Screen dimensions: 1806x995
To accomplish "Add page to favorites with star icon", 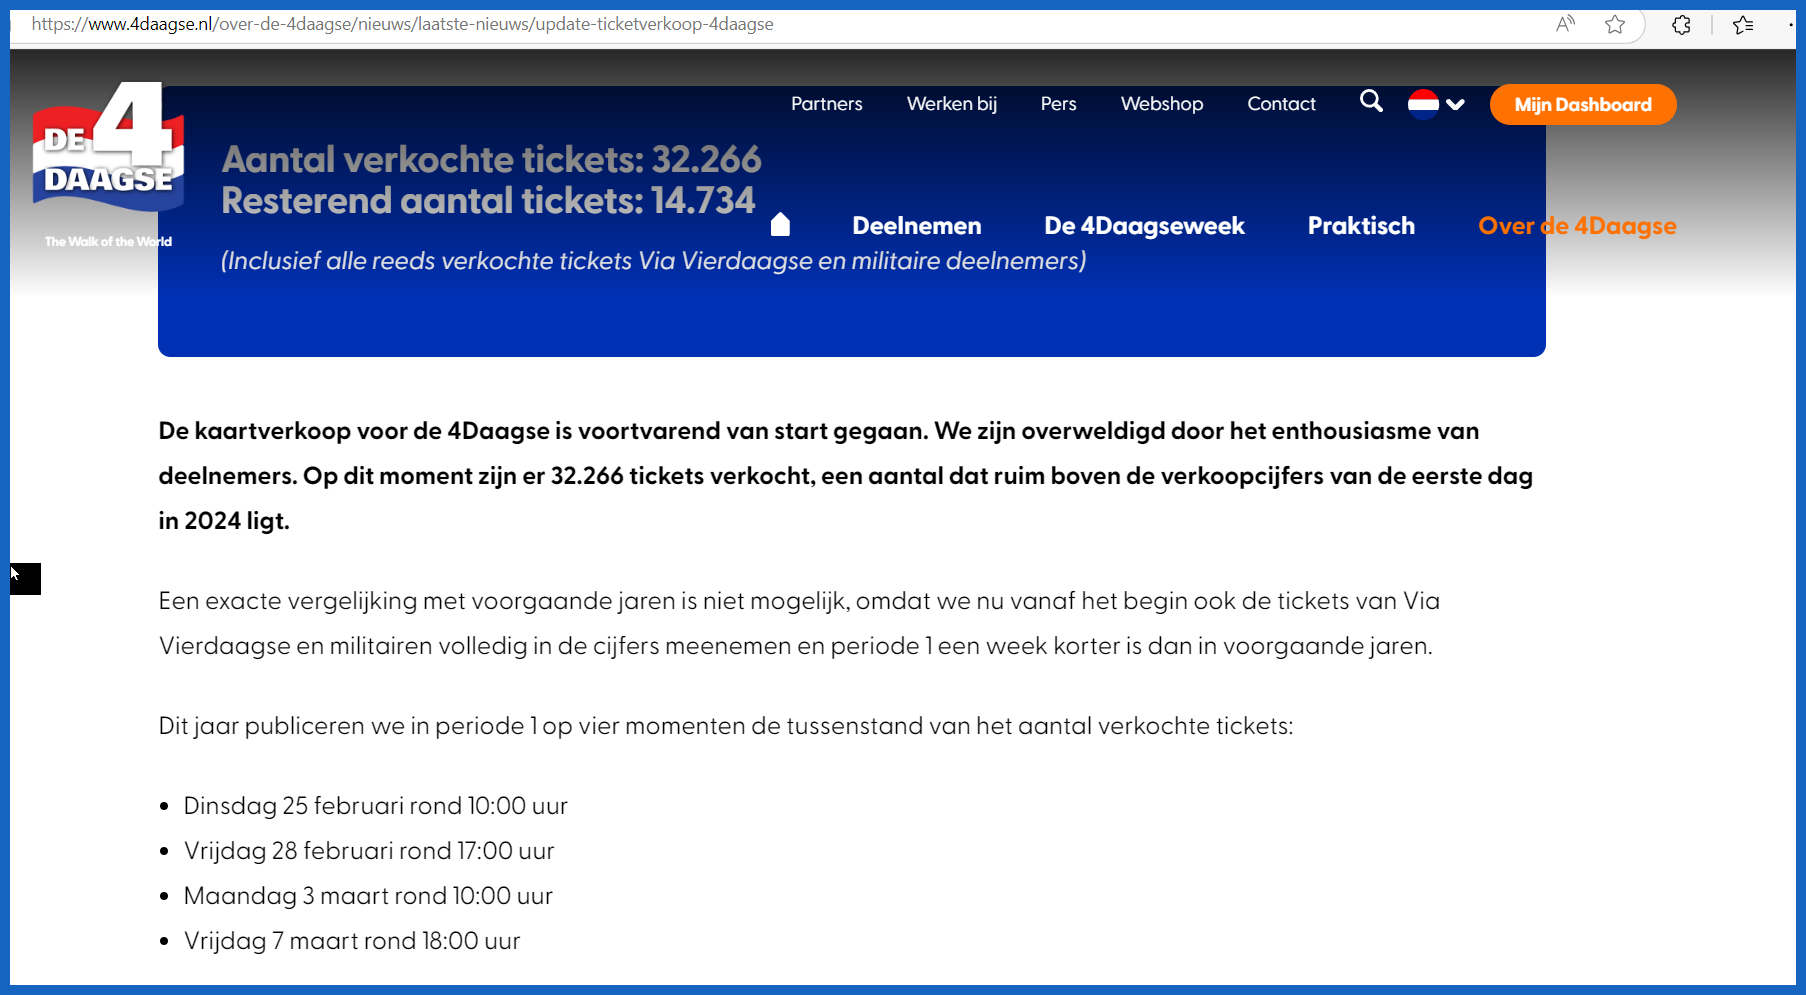I will coord(1615,24).
